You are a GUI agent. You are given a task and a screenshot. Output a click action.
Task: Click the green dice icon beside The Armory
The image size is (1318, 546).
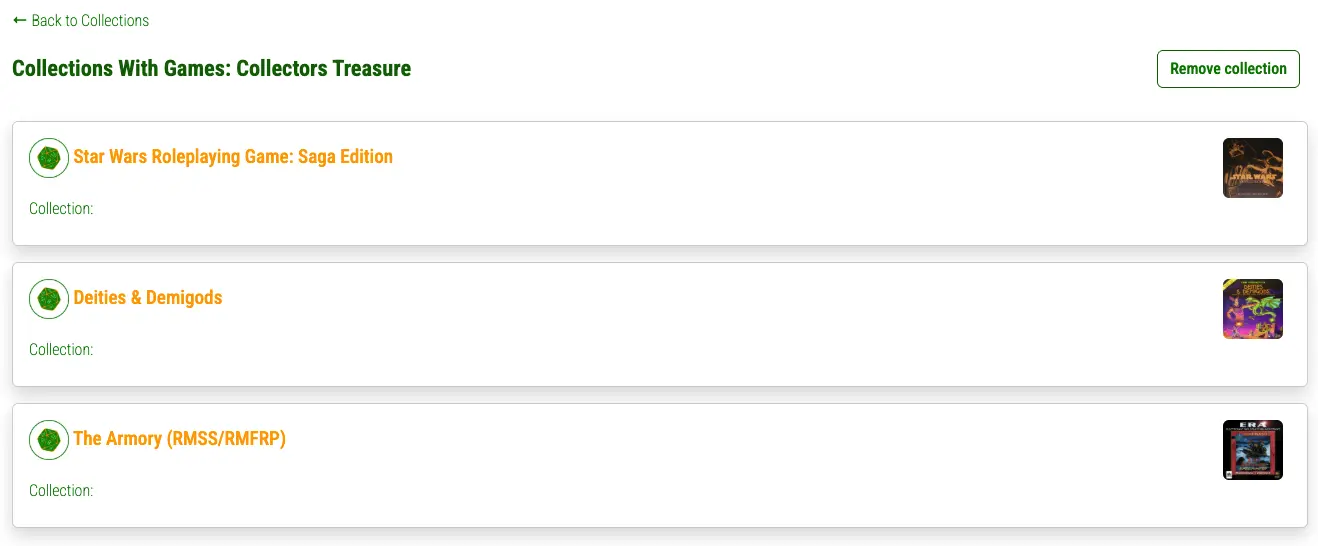click(x=49, y=440)
